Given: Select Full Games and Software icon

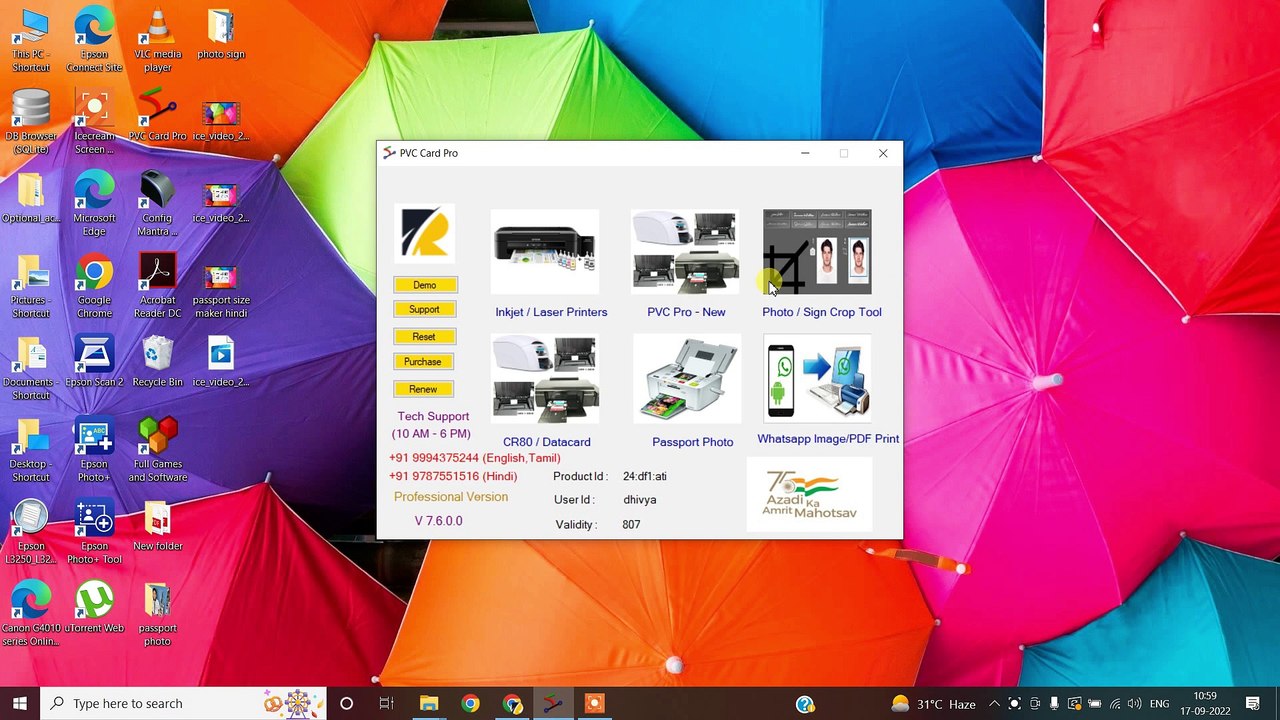Looking at the screenshot, I should pos(158,450).
